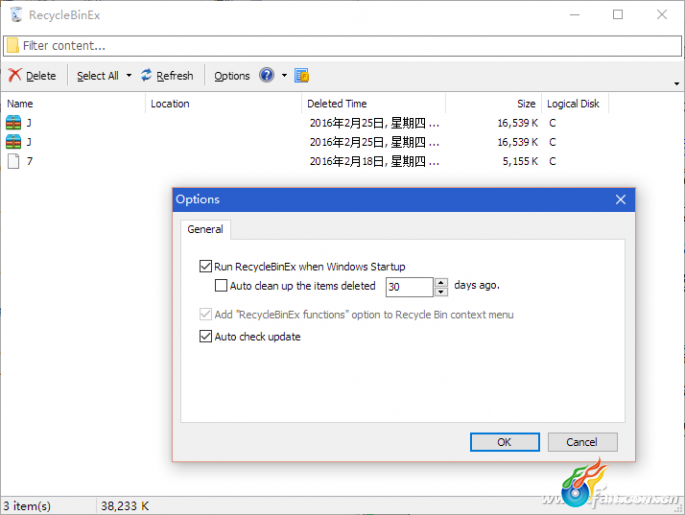
Task: Click the 5,155 K size cell
Action: pos(520,161)
